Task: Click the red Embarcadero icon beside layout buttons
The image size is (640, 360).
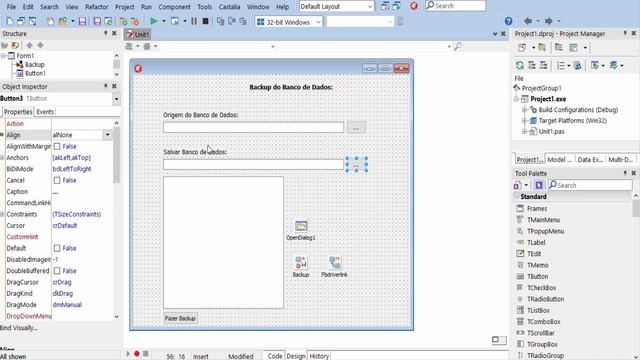Action: pos(414,6)
